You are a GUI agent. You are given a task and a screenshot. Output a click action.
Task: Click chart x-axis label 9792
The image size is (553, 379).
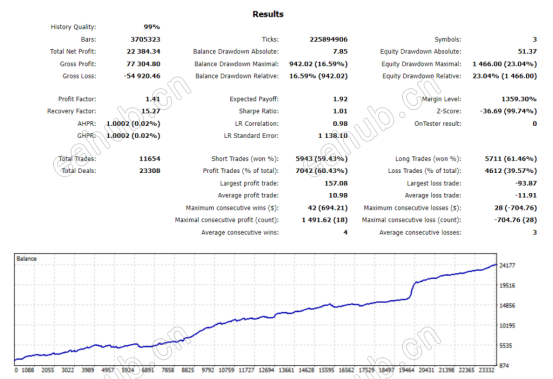(208, 370)
